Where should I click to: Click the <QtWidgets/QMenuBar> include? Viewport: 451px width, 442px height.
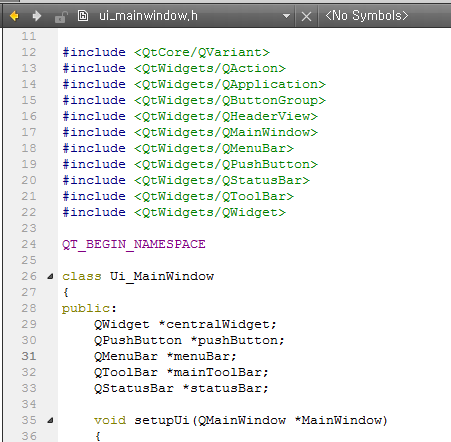click(x=214, y=148)
